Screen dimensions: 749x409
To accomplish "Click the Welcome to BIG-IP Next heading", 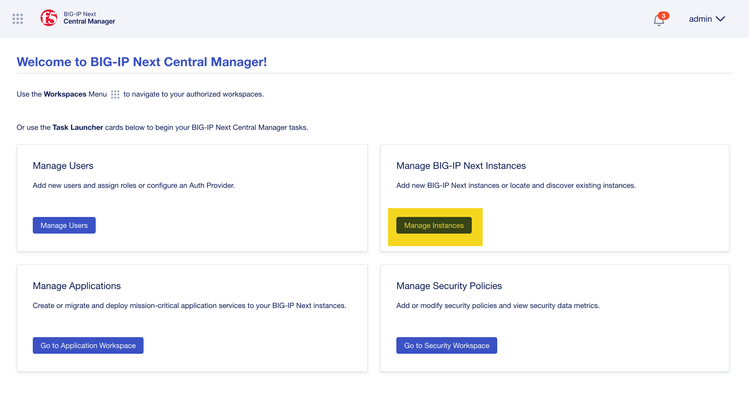I will [142, 62].
